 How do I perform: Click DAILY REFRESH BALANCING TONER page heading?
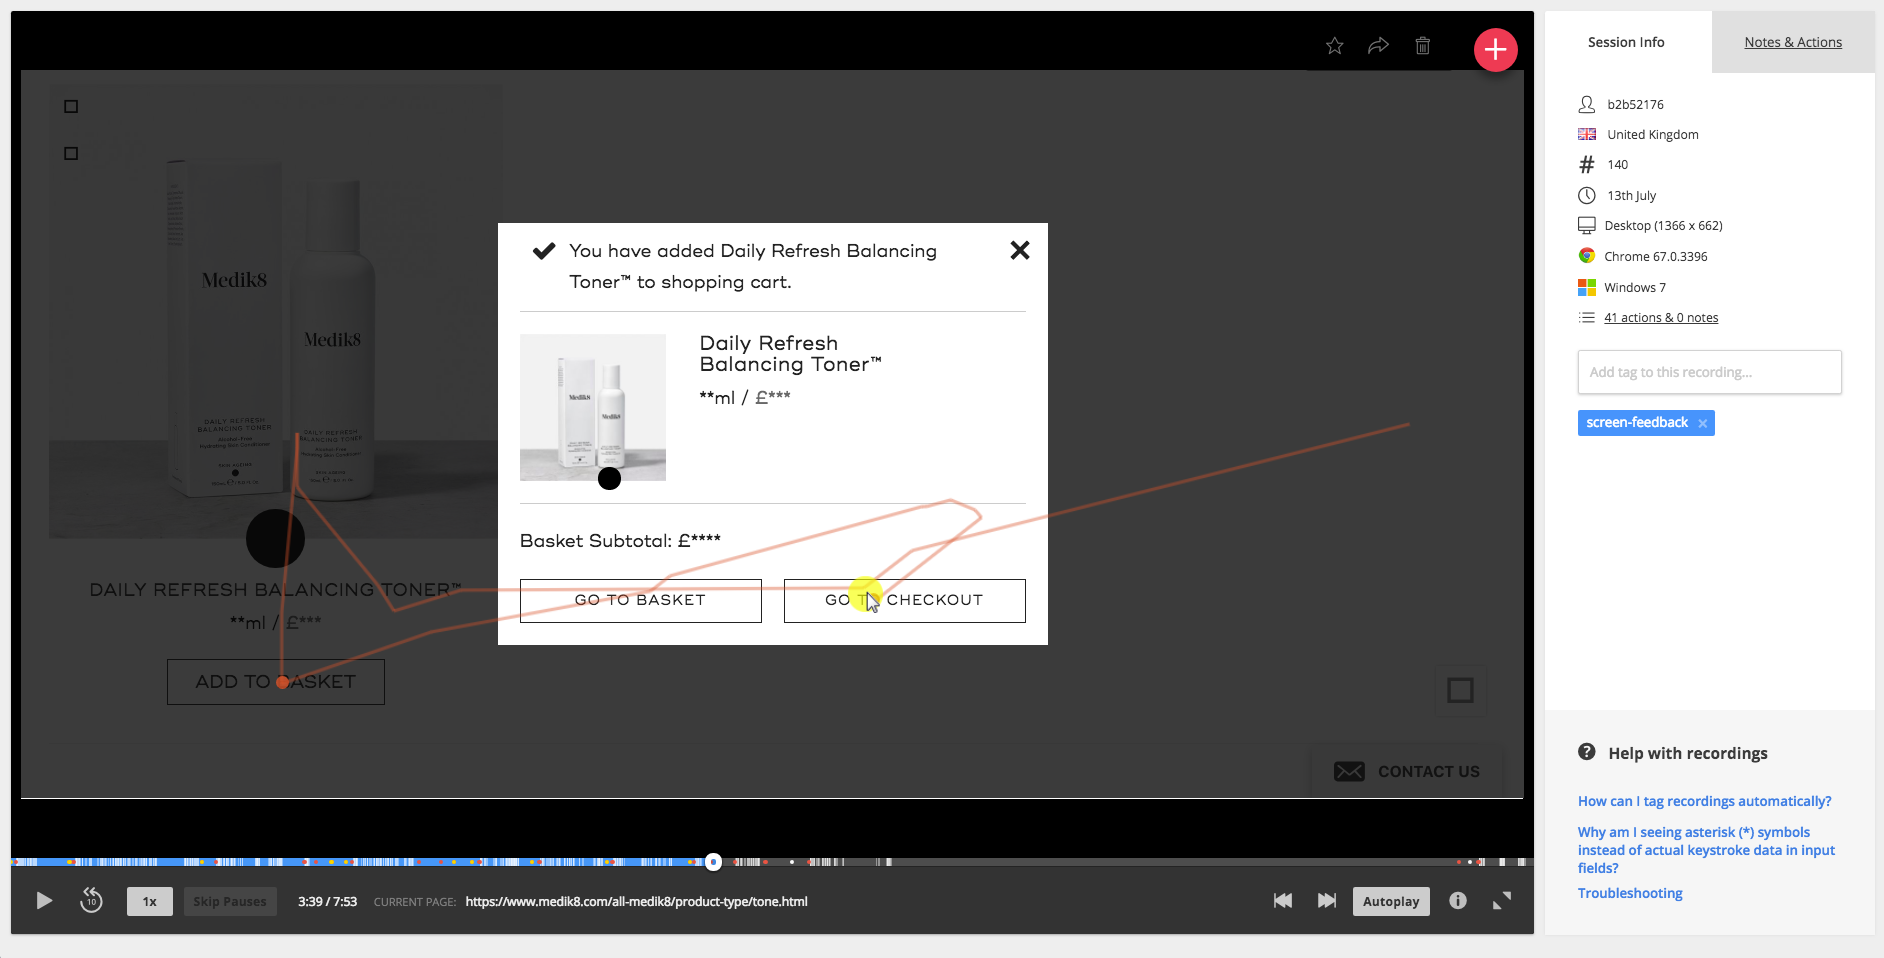coord(276,590)
